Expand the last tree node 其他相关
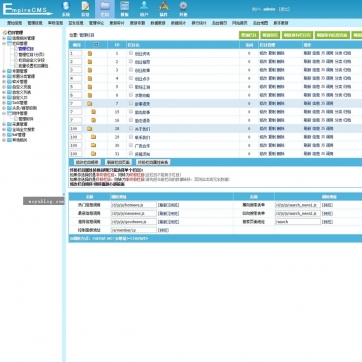 4,140
